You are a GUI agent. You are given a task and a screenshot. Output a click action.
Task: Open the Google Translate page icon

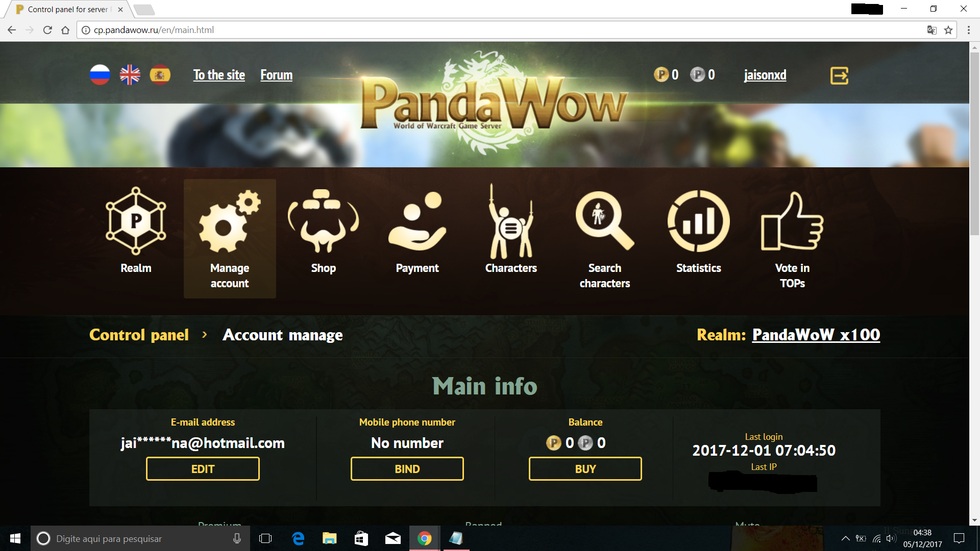pos(931,29)
